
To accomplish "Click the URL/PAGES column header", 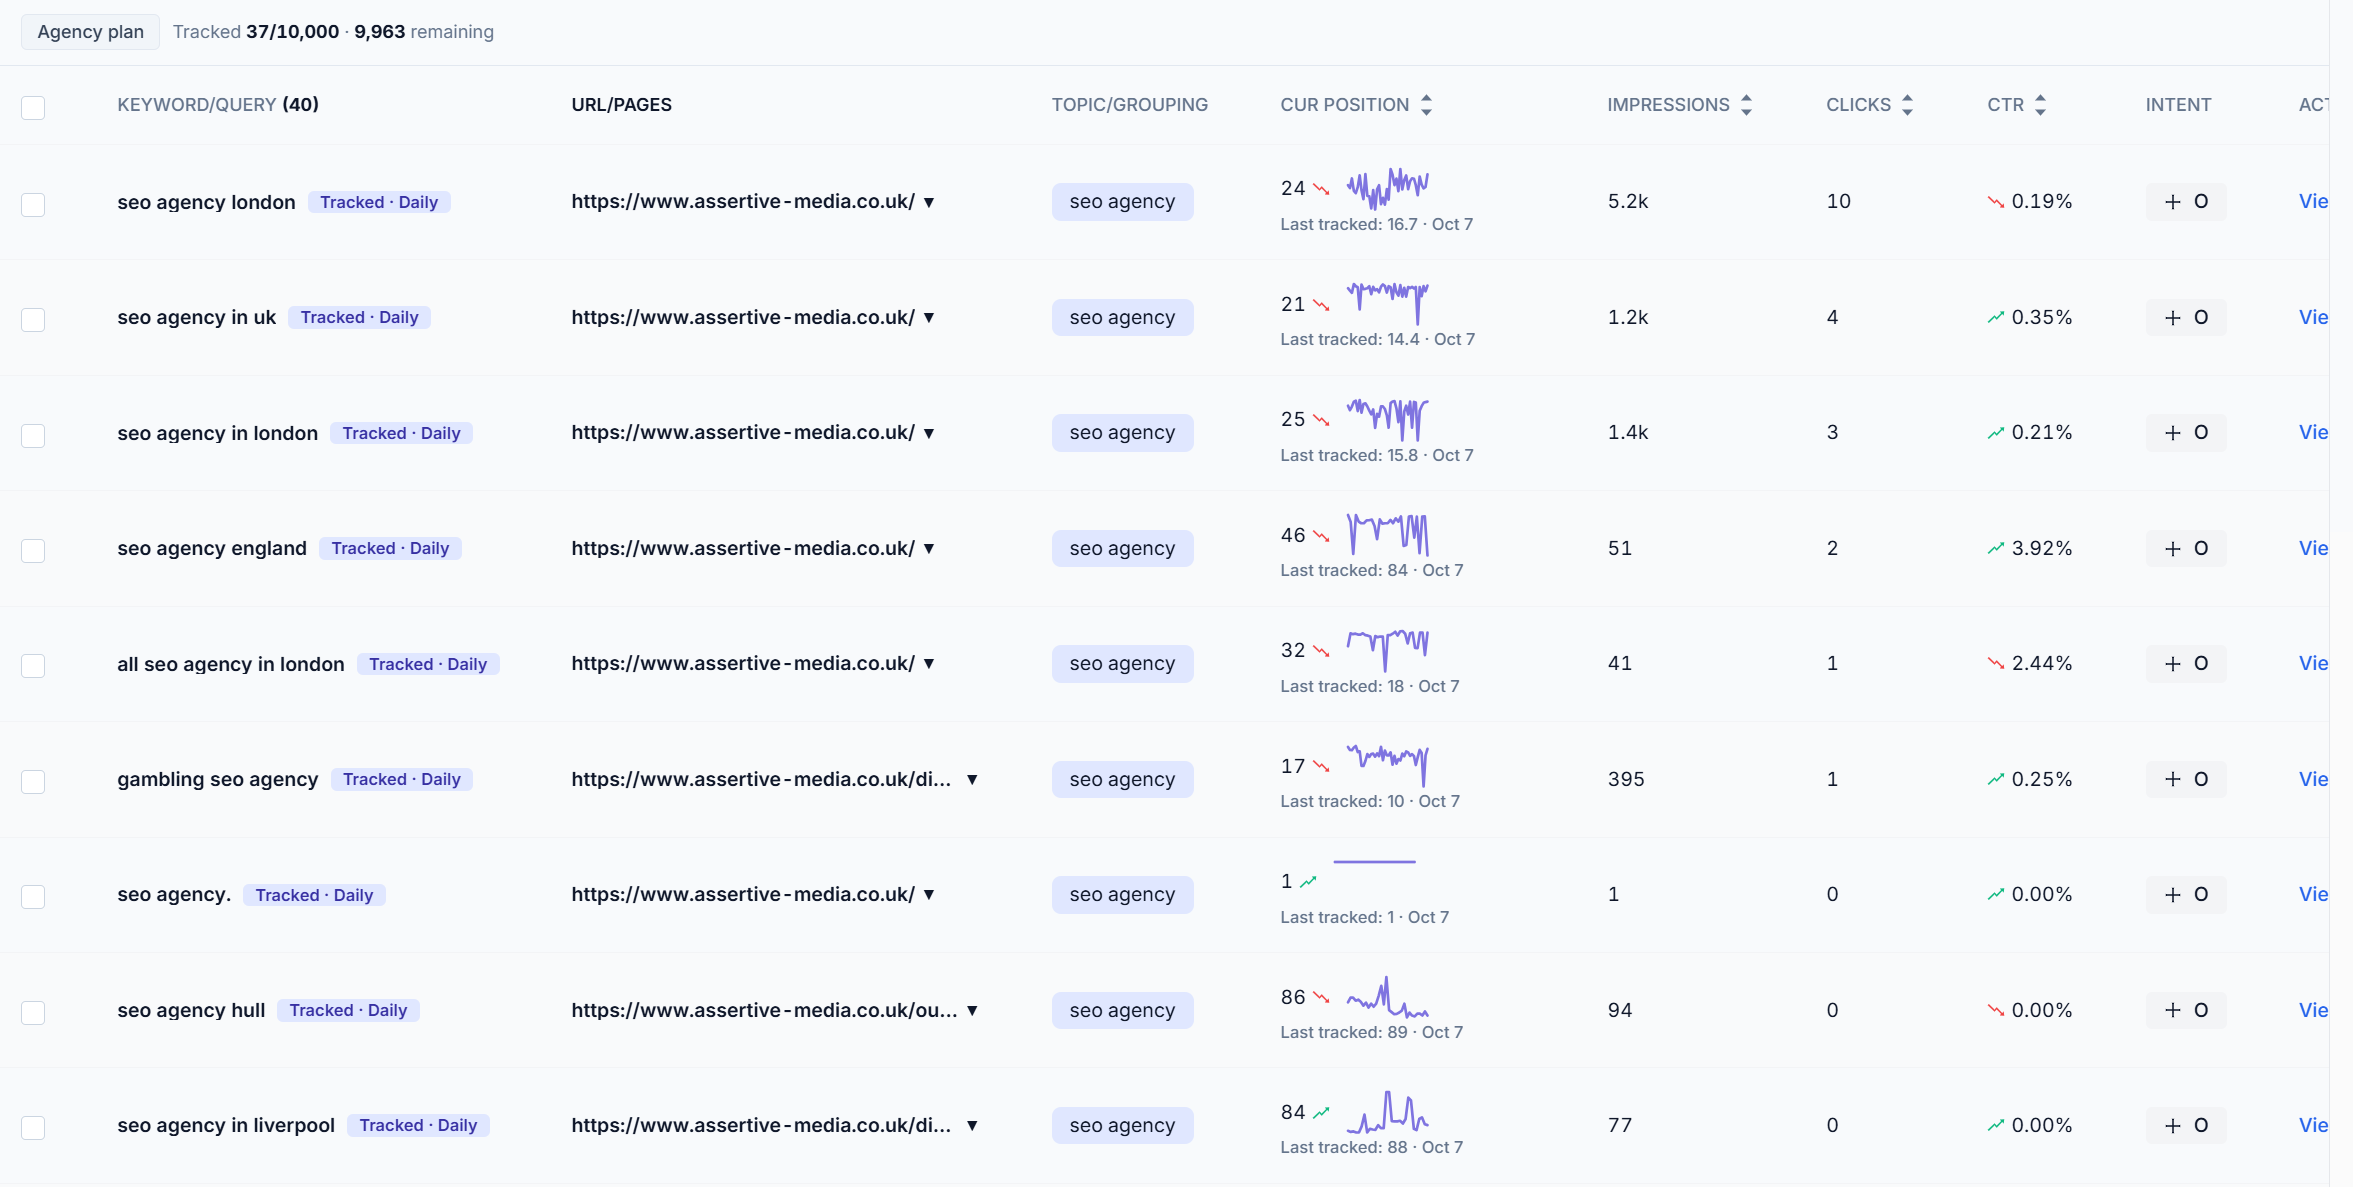I will (621, 105).
